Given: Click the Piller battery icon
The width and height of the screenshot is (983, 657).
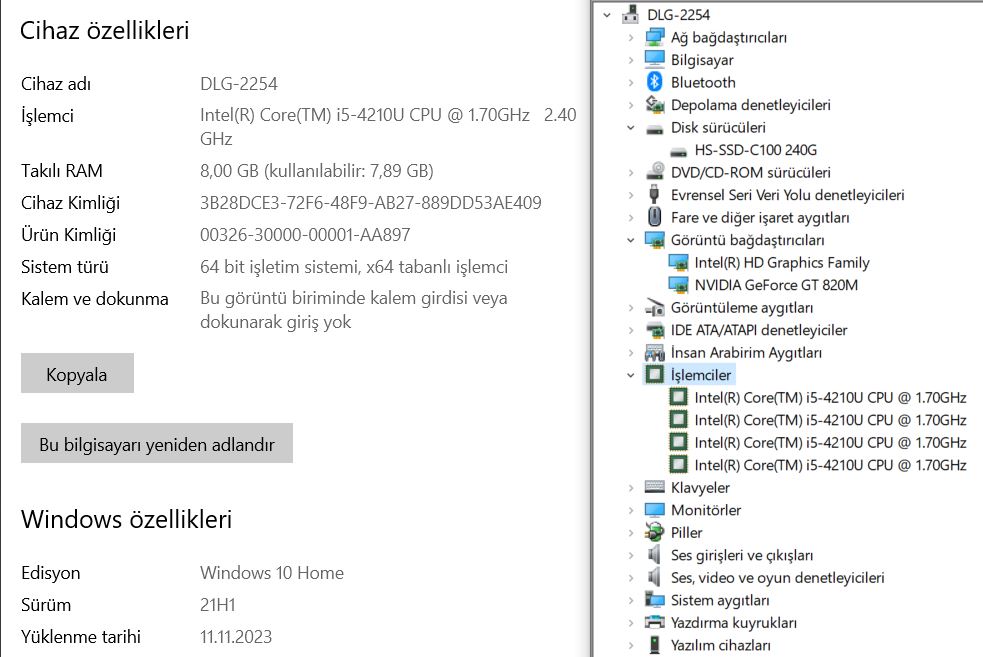Looking at the screenshot, I should [654, 532].
